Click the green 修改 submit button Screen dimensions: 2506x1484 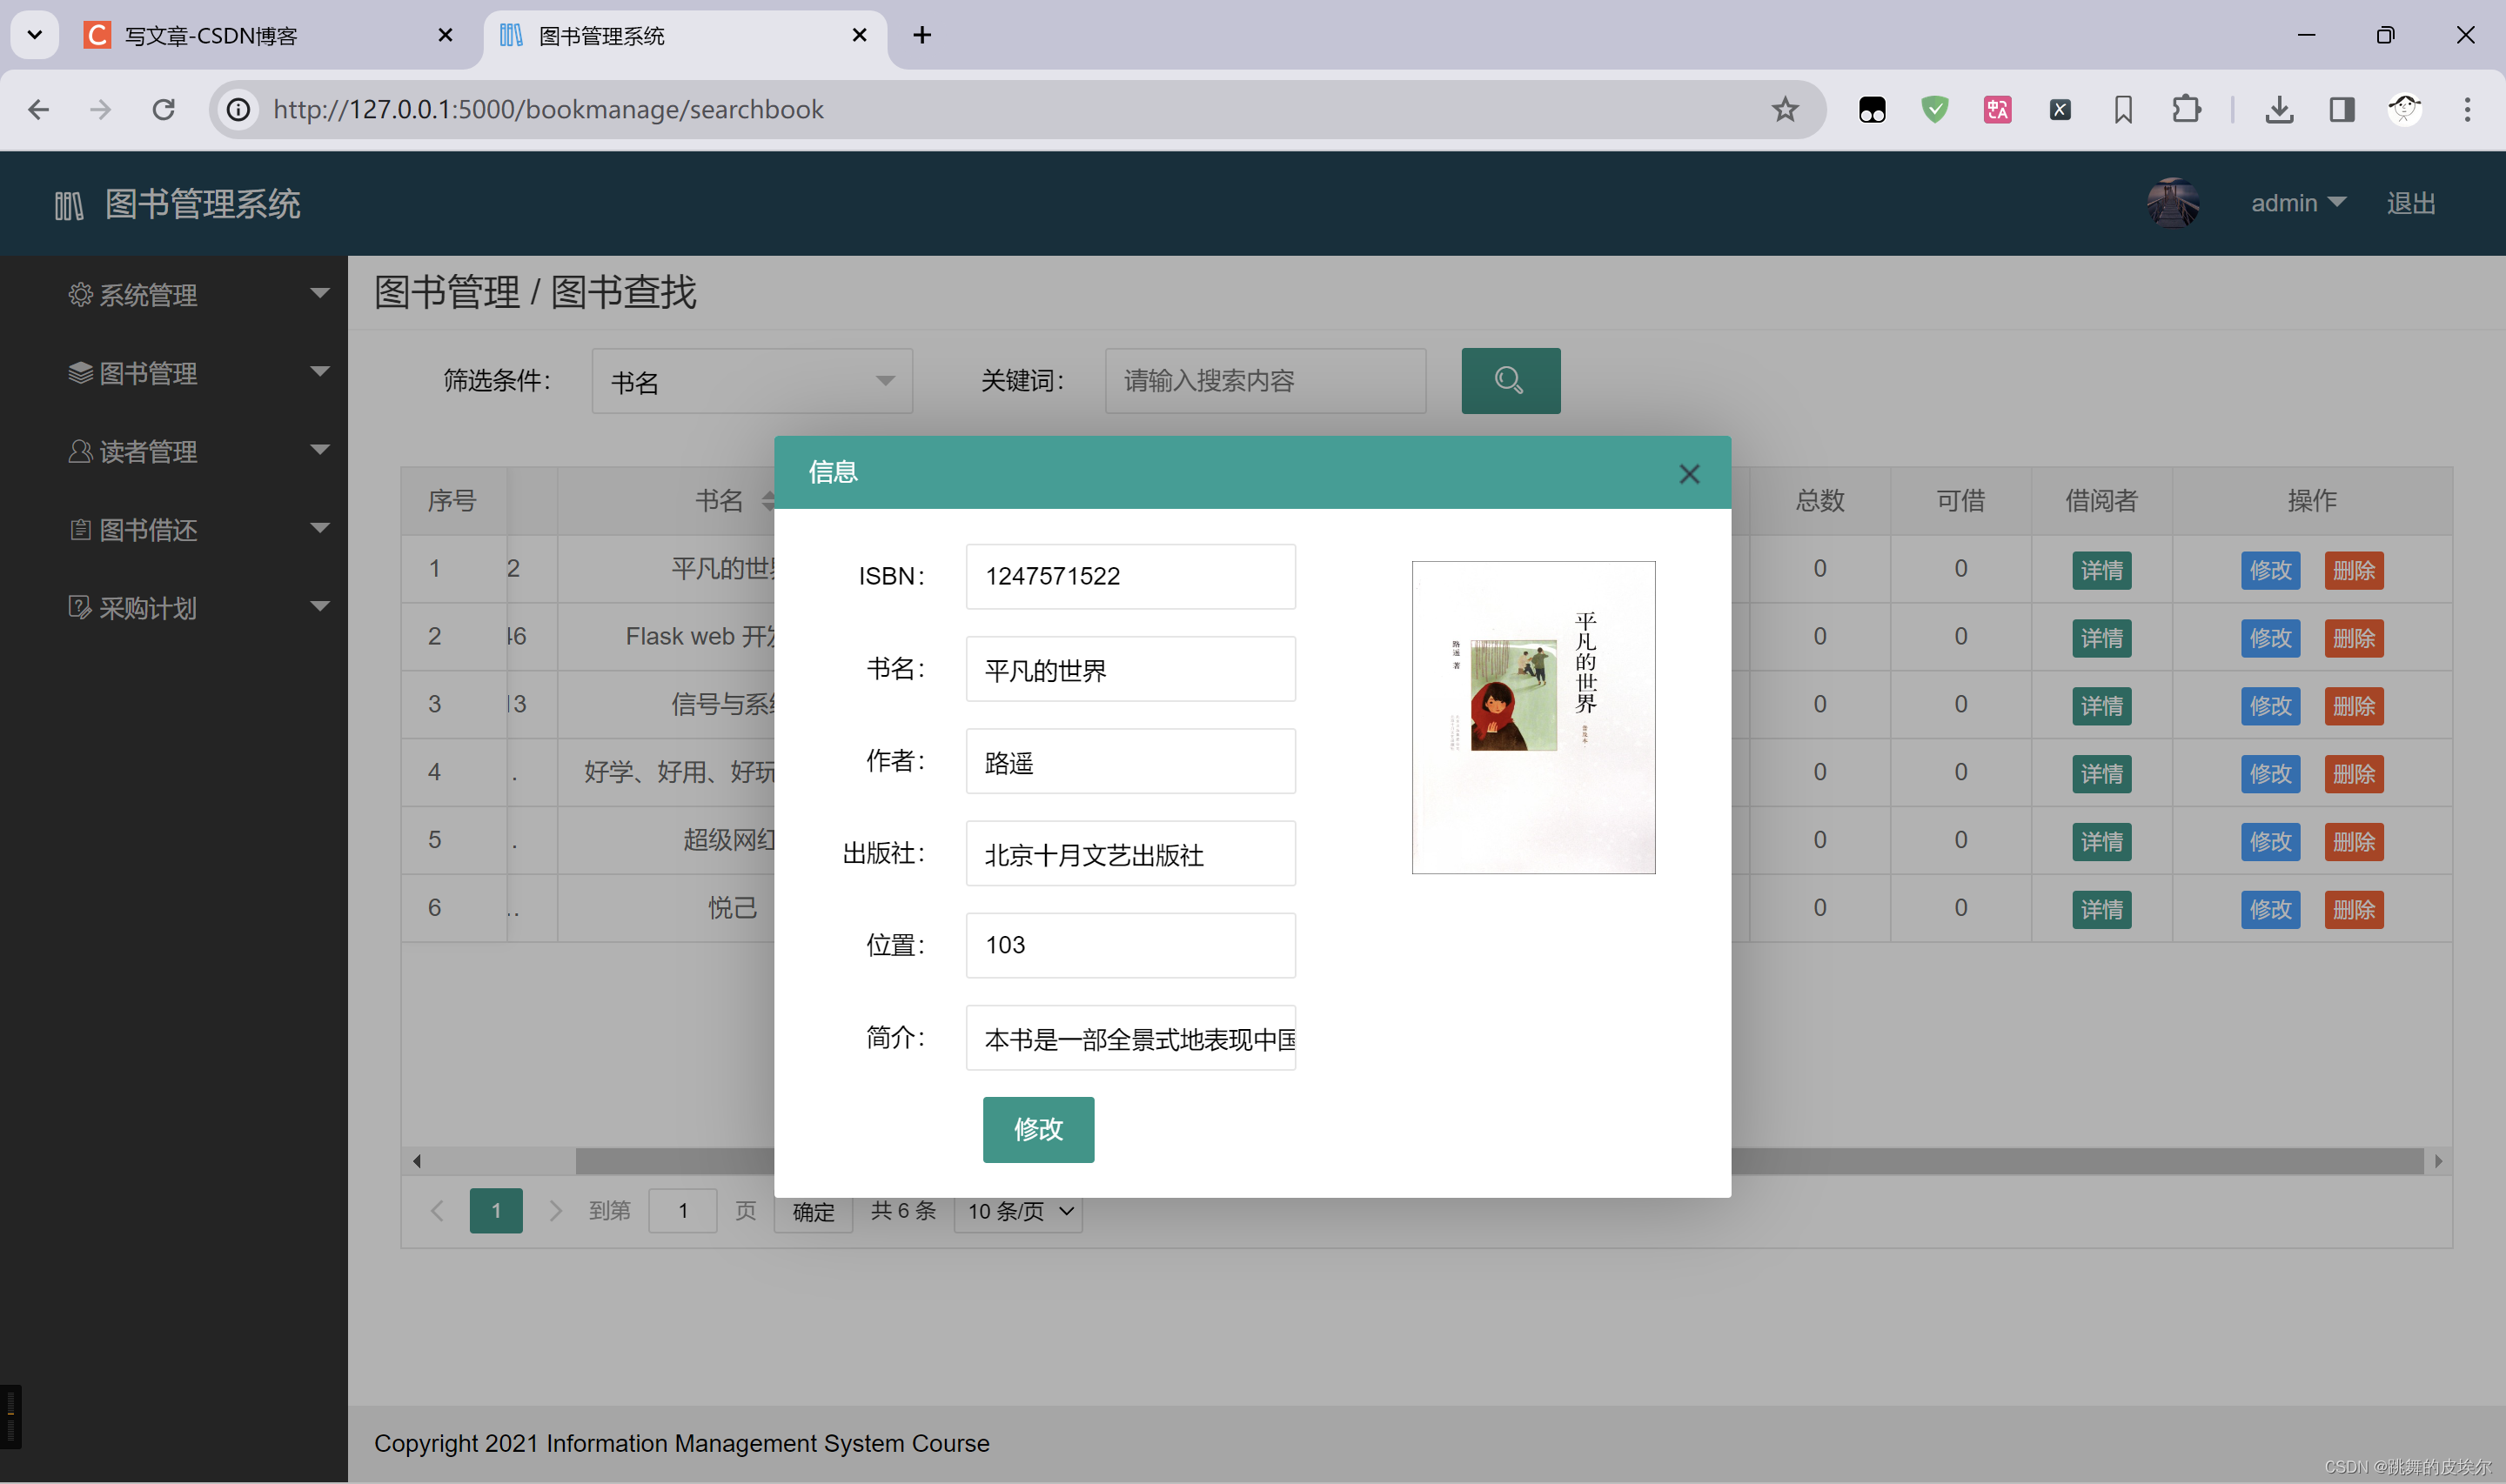1038,1129
